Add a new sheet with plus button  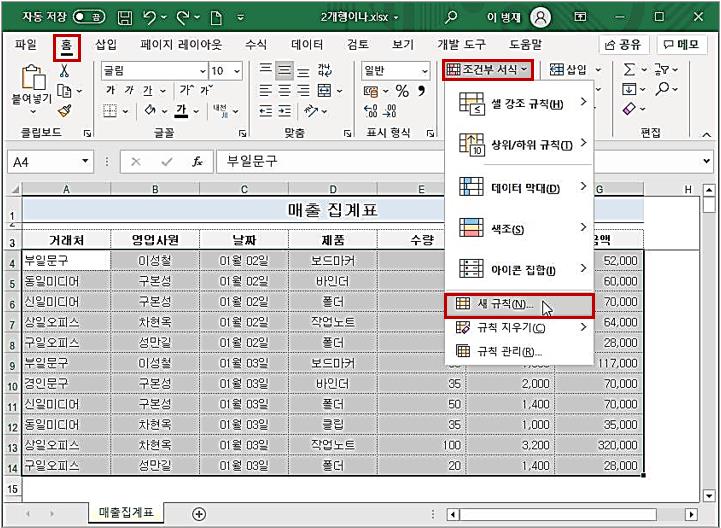199,514
